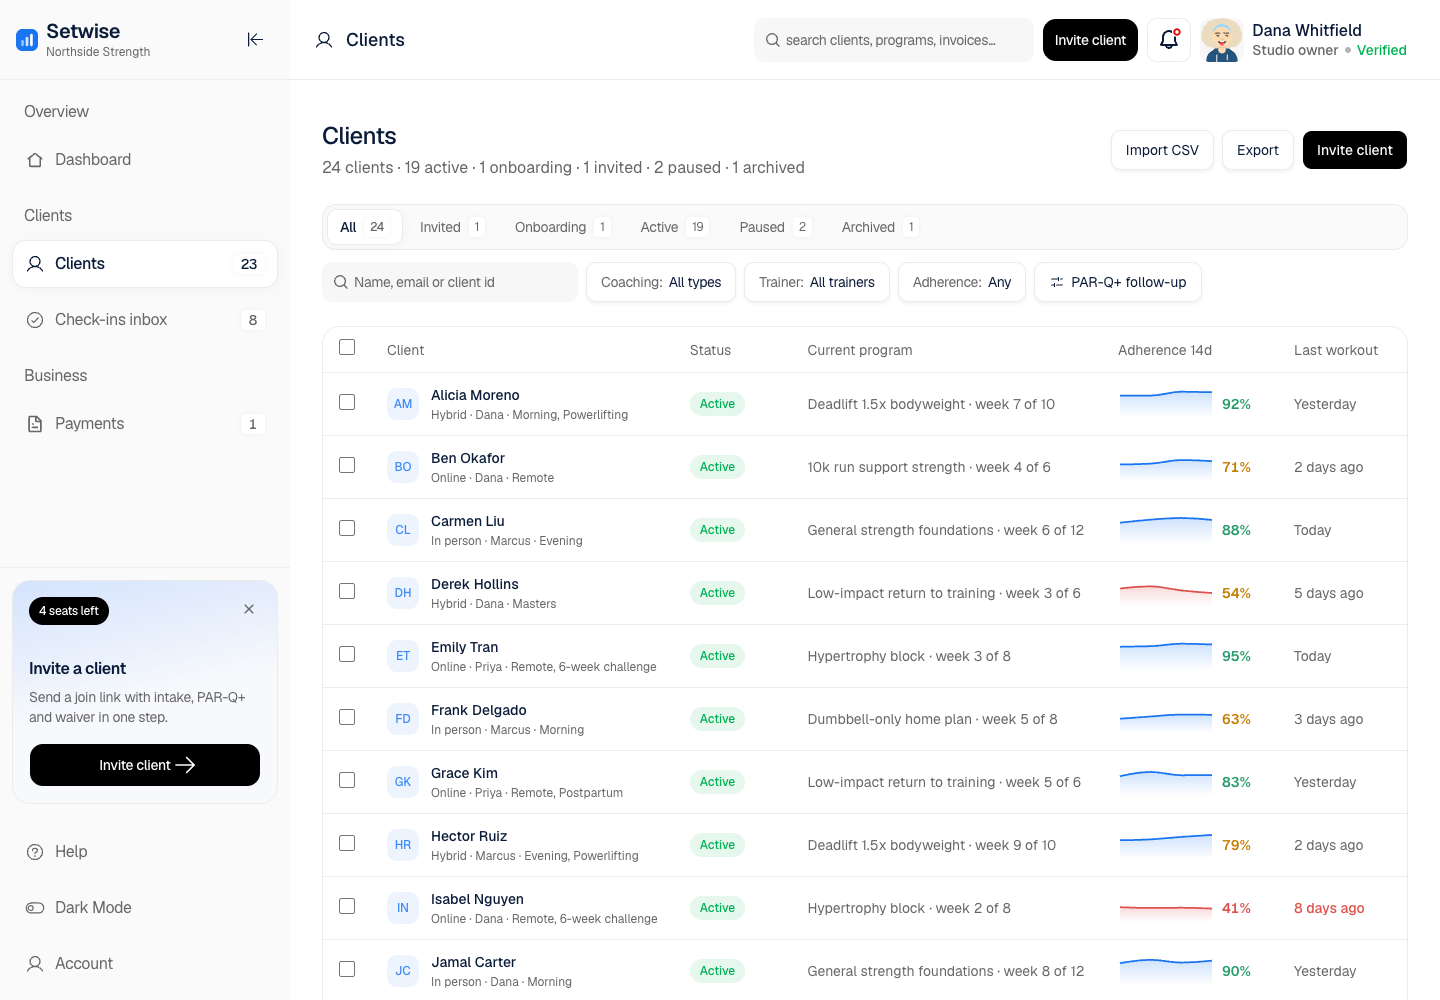Switch to the Archived tab
Screen dimensions: 1440x1000
(880, 227)
